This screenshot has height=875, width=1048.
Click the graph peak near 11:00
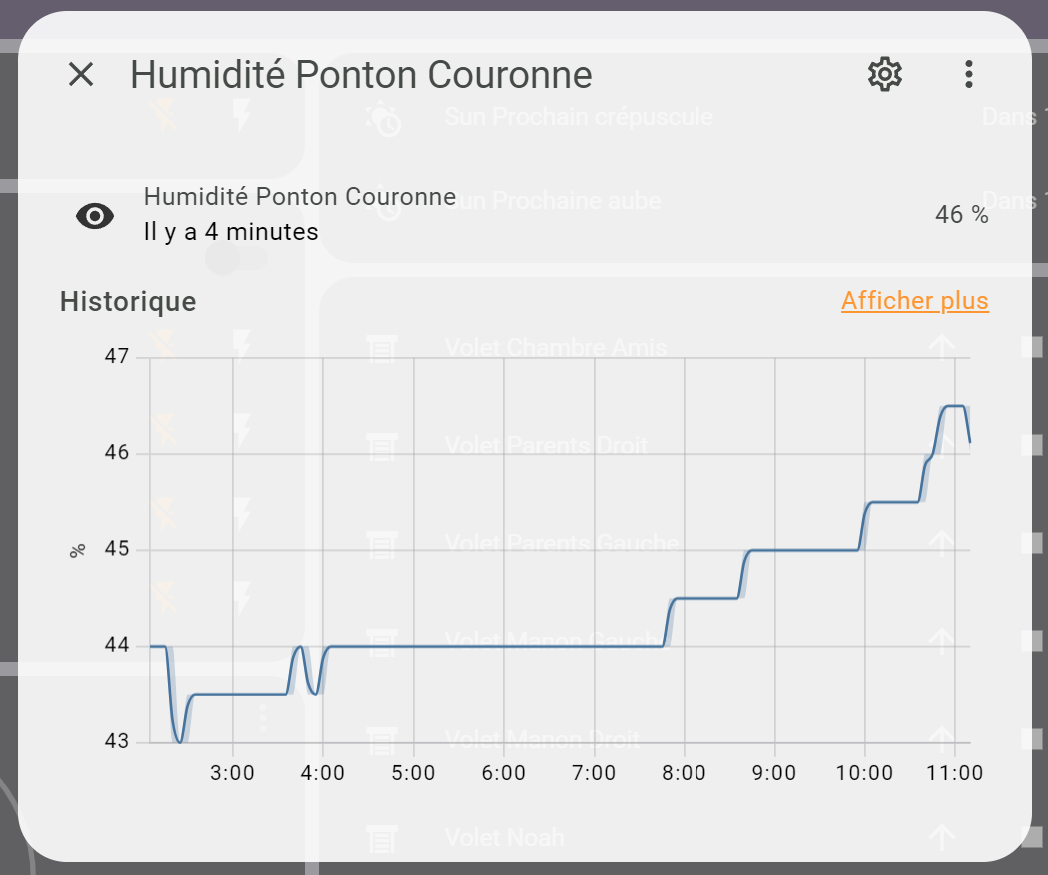pyautogui.click(x=954, y=406)
